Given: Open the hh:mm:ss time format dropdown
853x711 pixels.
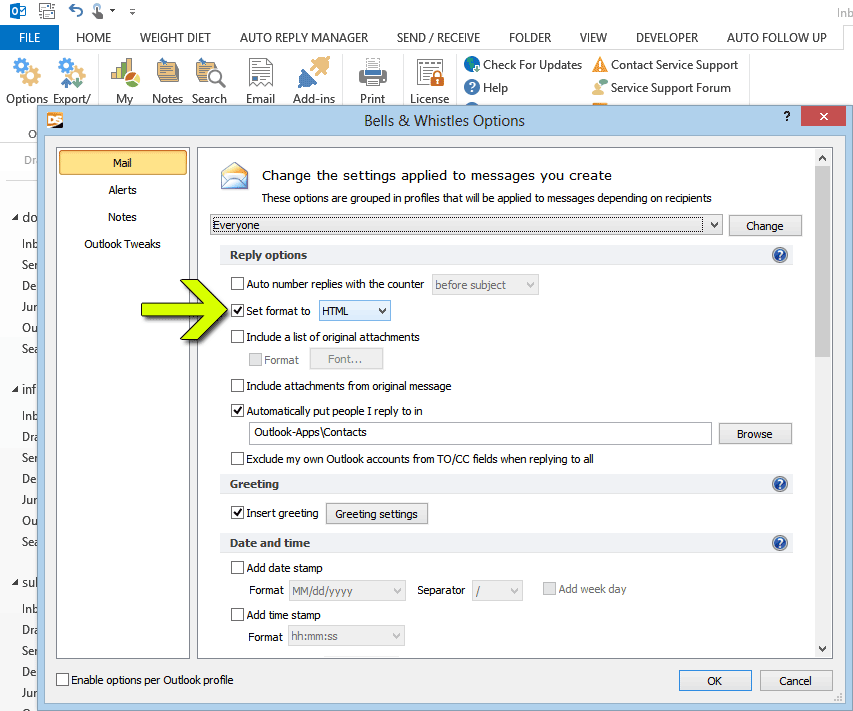Looking at the screenshot, I should [347, 635].
